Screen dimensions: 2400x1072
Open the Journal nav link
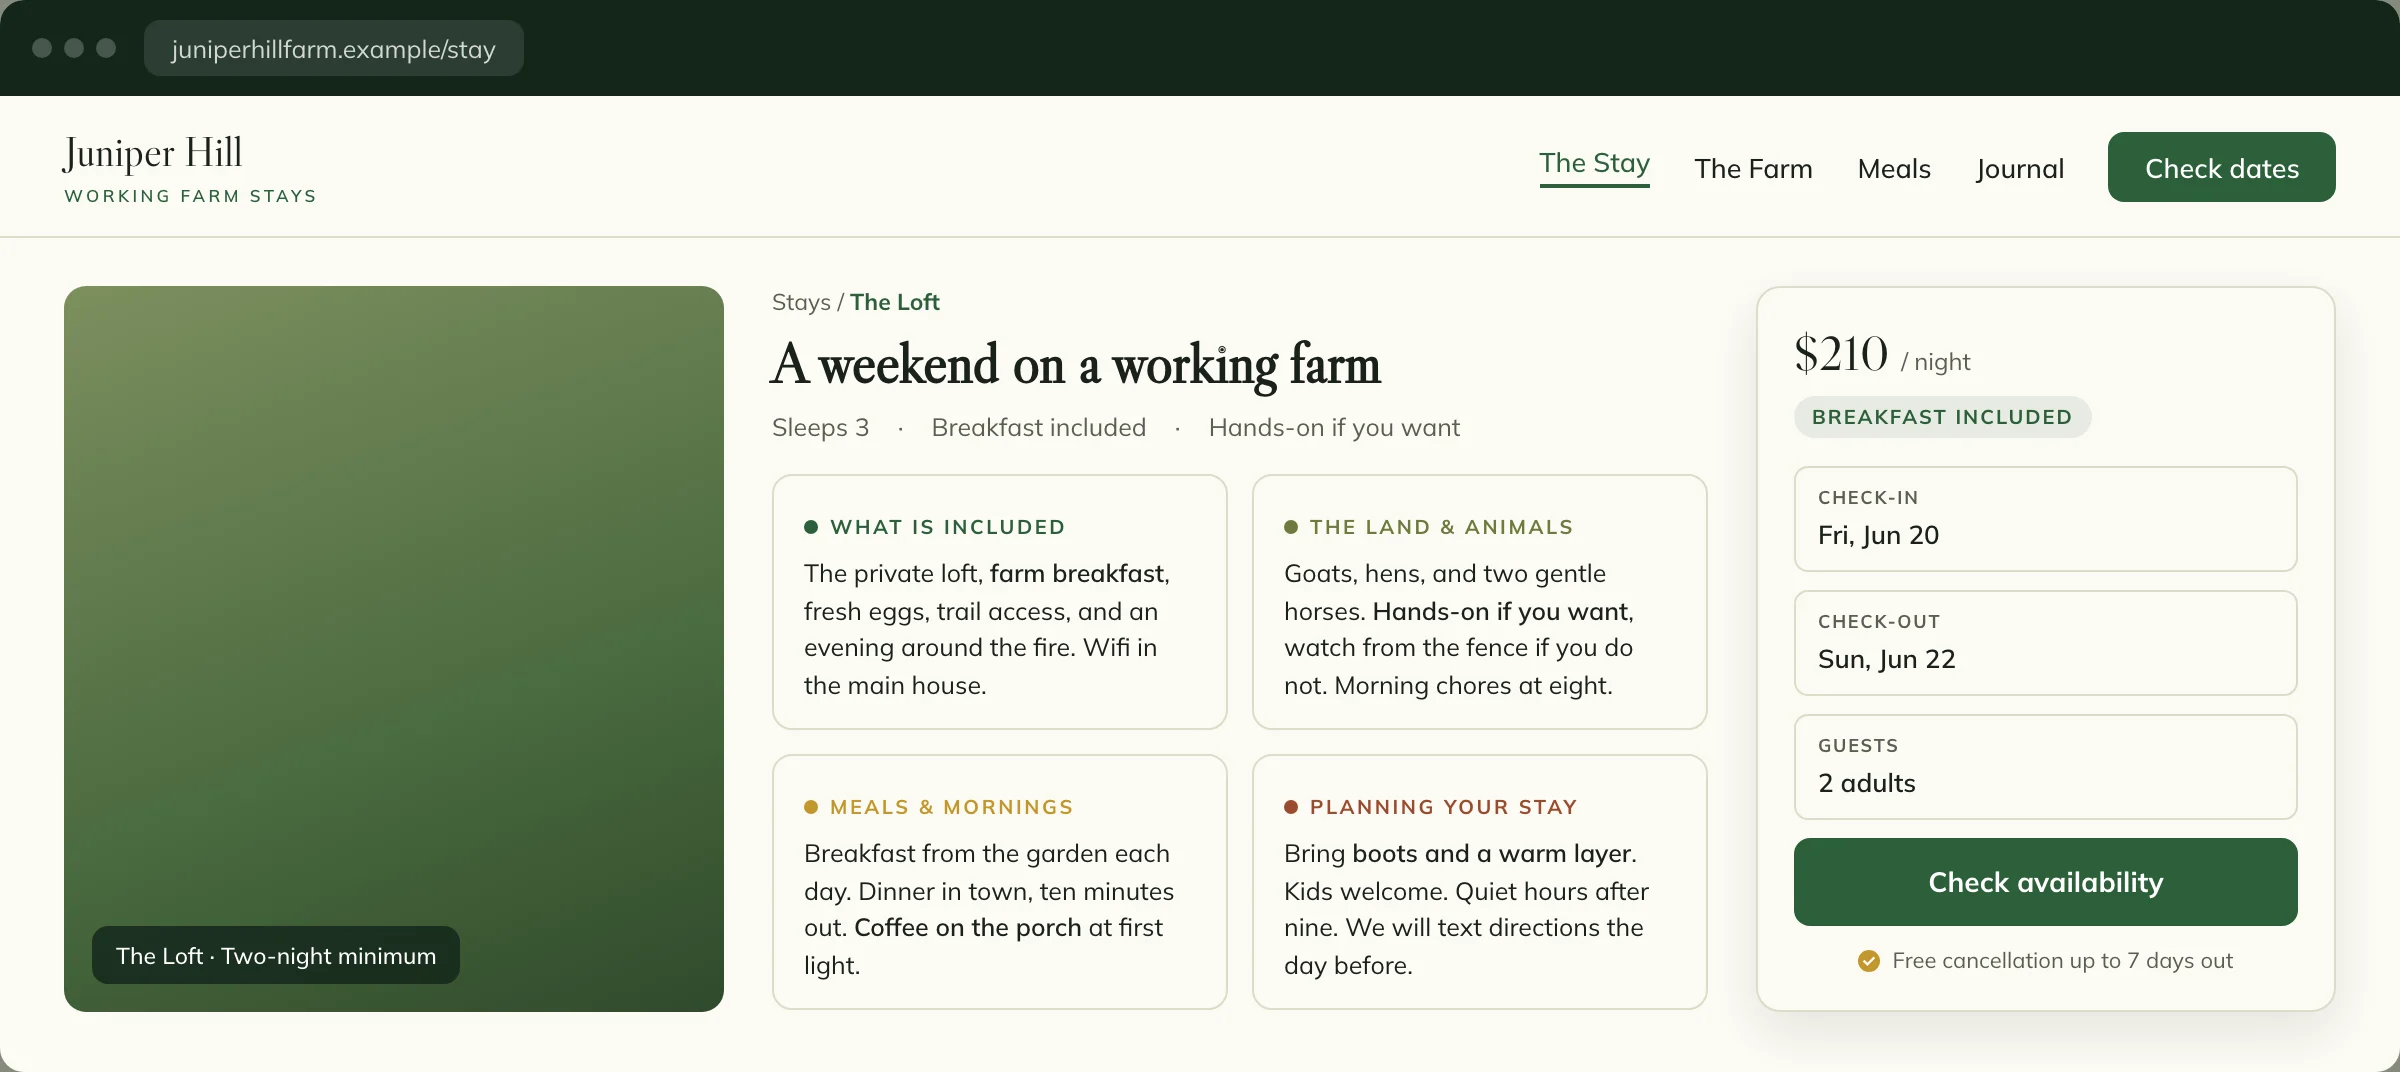(x=2020, y=168)
